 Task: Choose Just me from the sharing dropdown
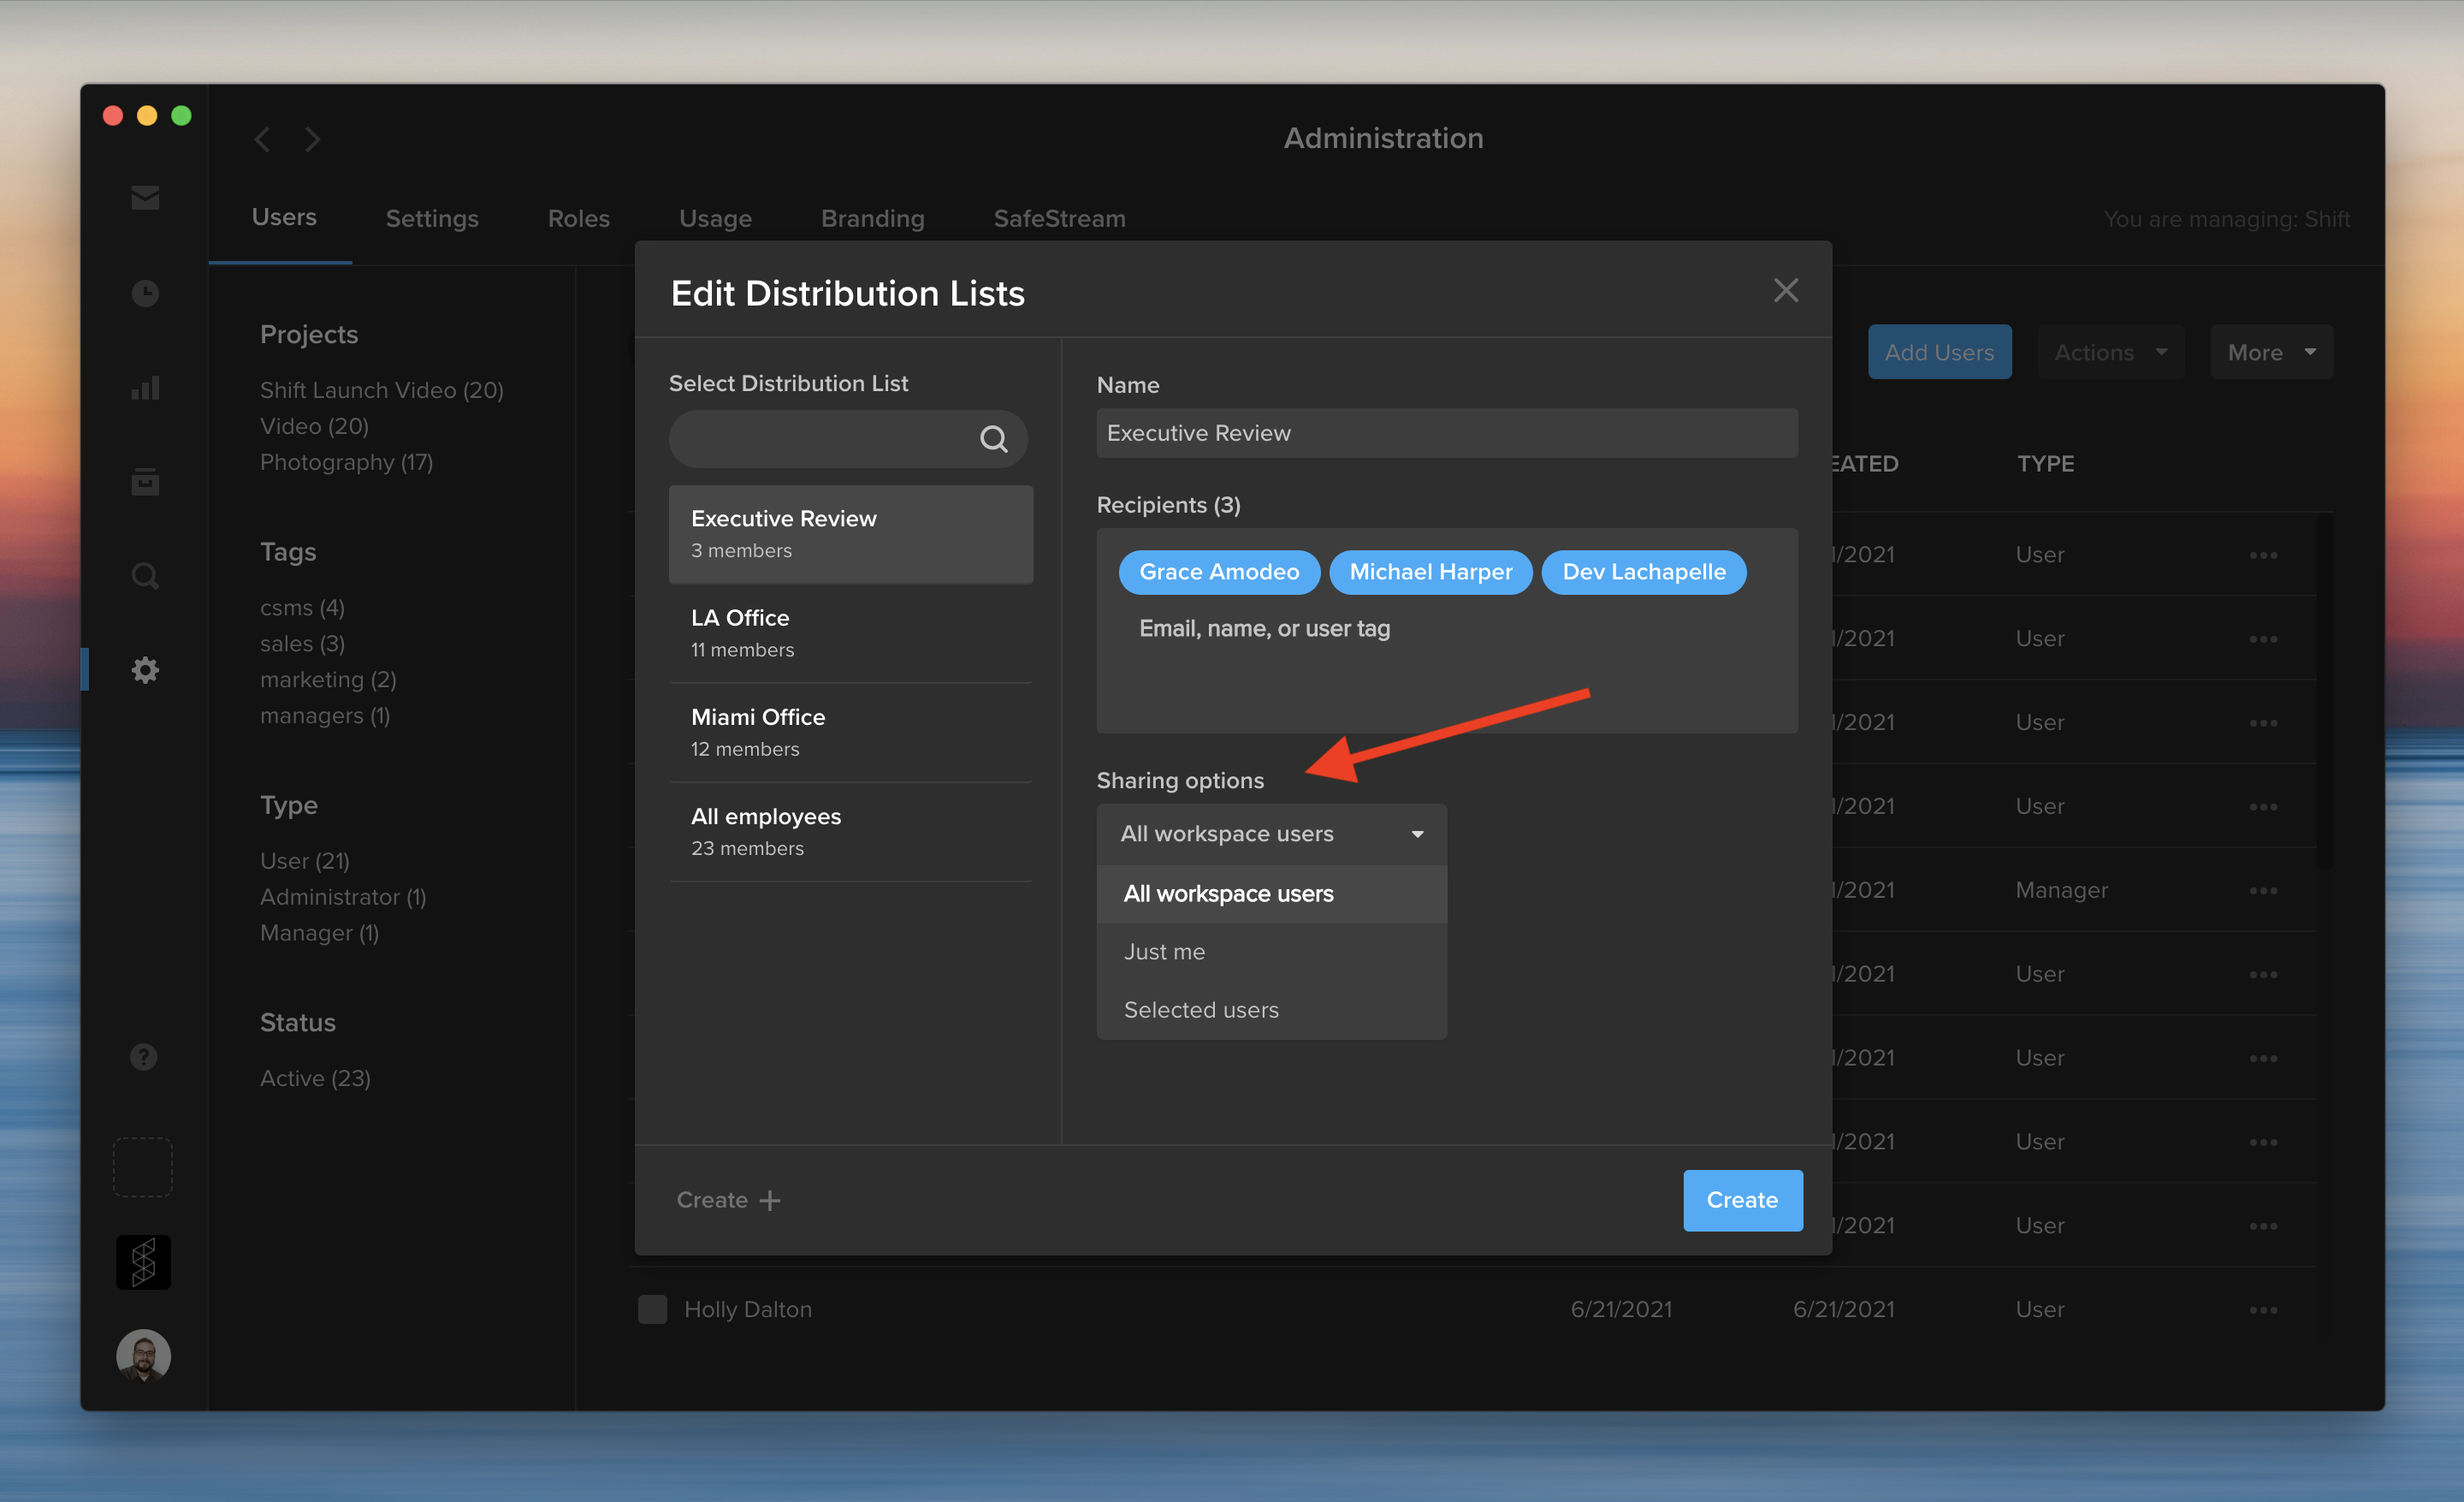pos(1164,951)
